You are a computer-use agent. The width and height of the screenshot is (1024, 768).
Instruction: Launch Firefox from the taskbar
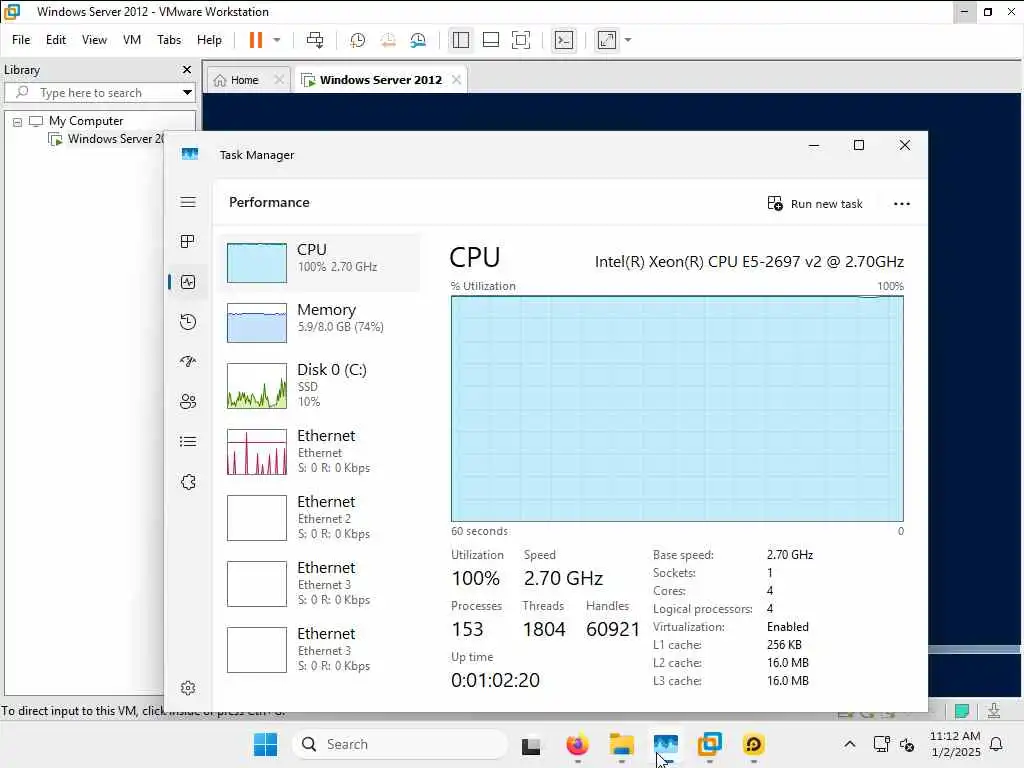point(577,744)
